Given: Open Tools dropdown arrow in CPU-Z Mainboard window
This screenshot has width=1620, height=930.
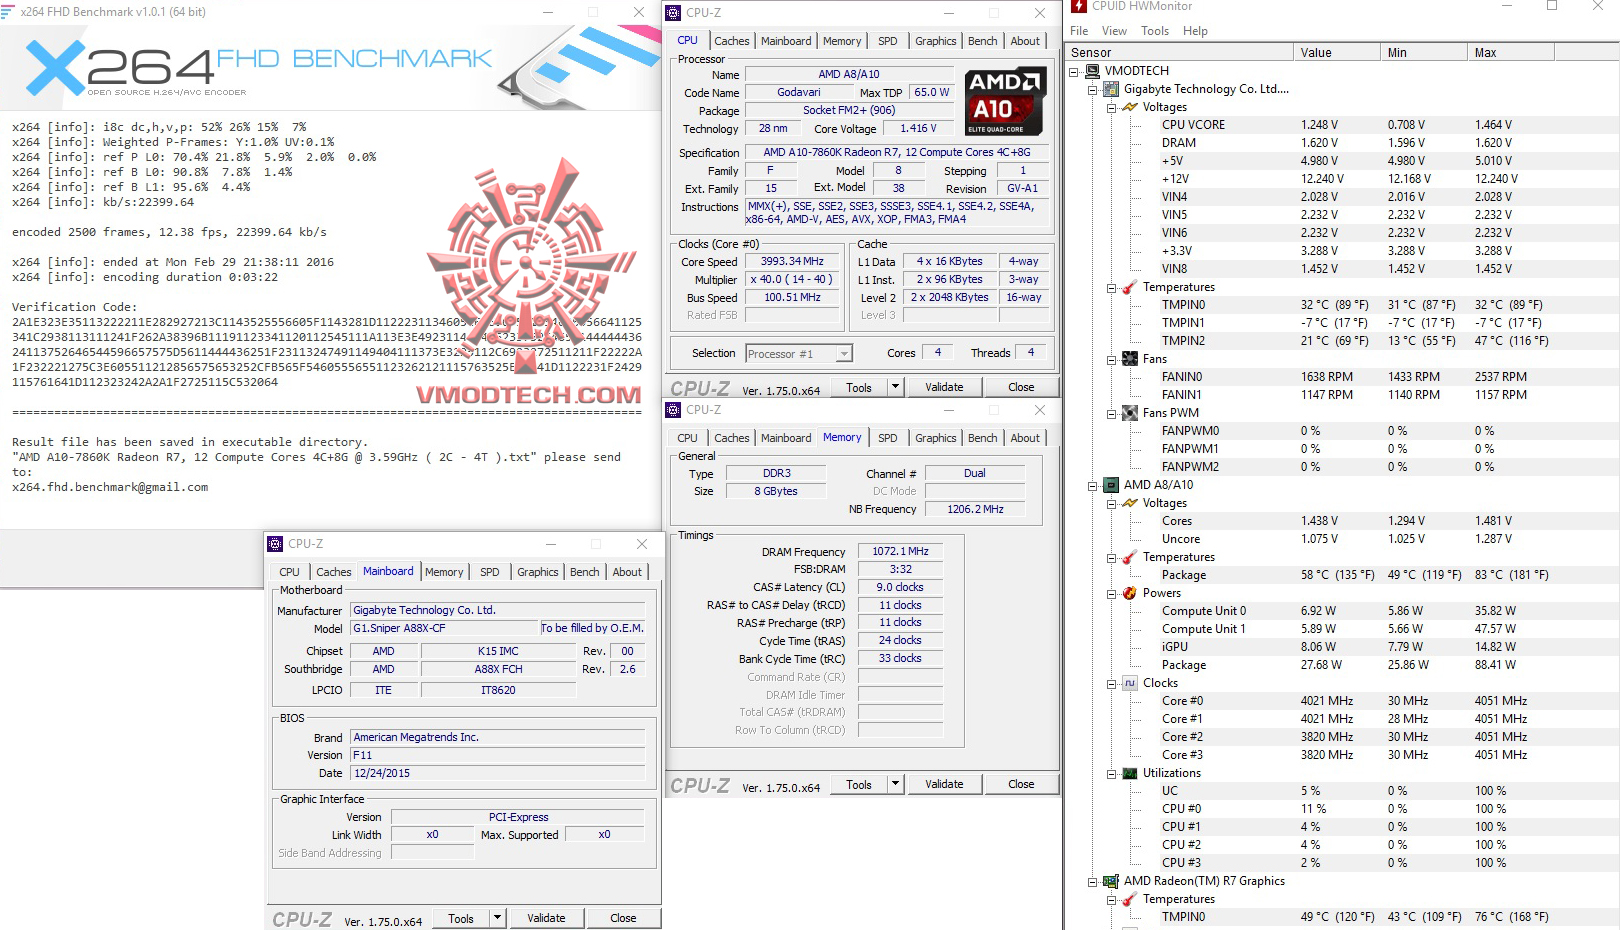Looking at the screenshot, I should [497, 918].
